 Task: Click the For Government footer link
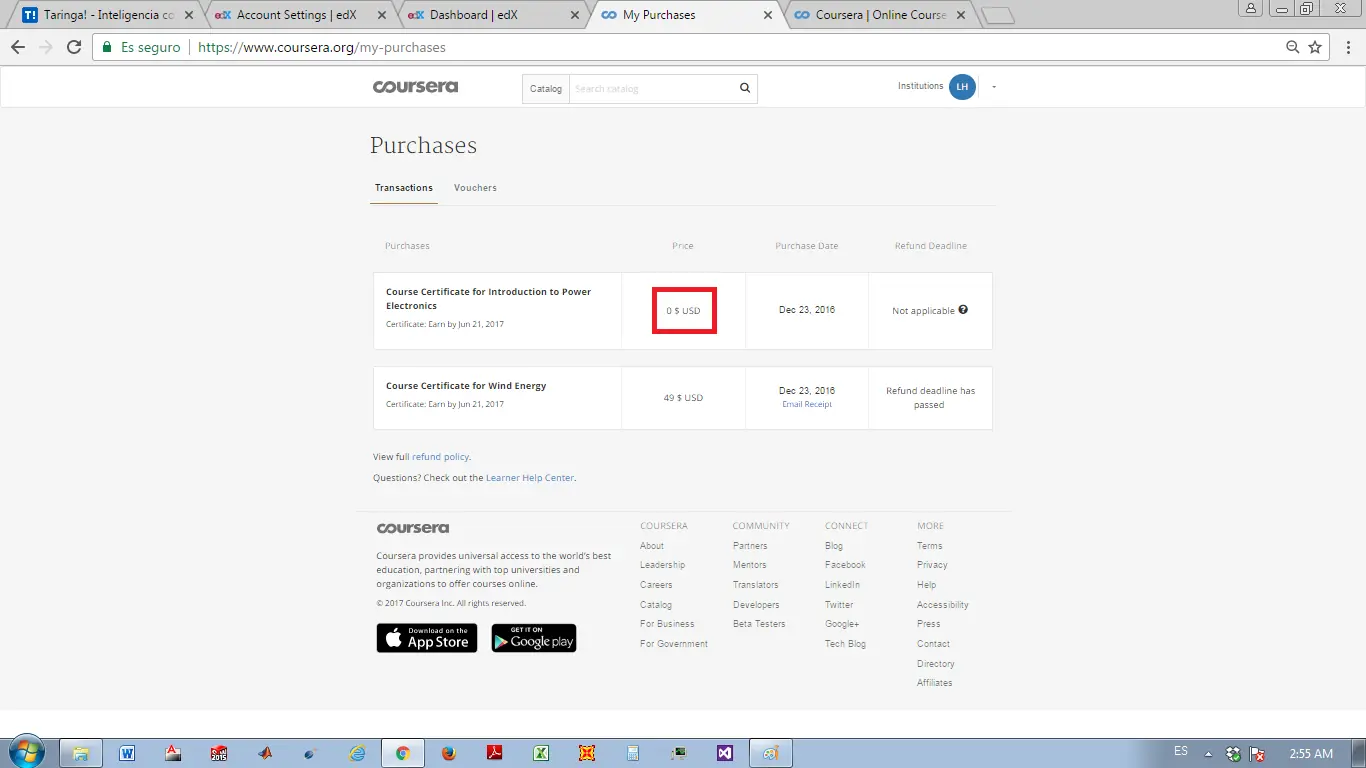click(x=674, y=644)
